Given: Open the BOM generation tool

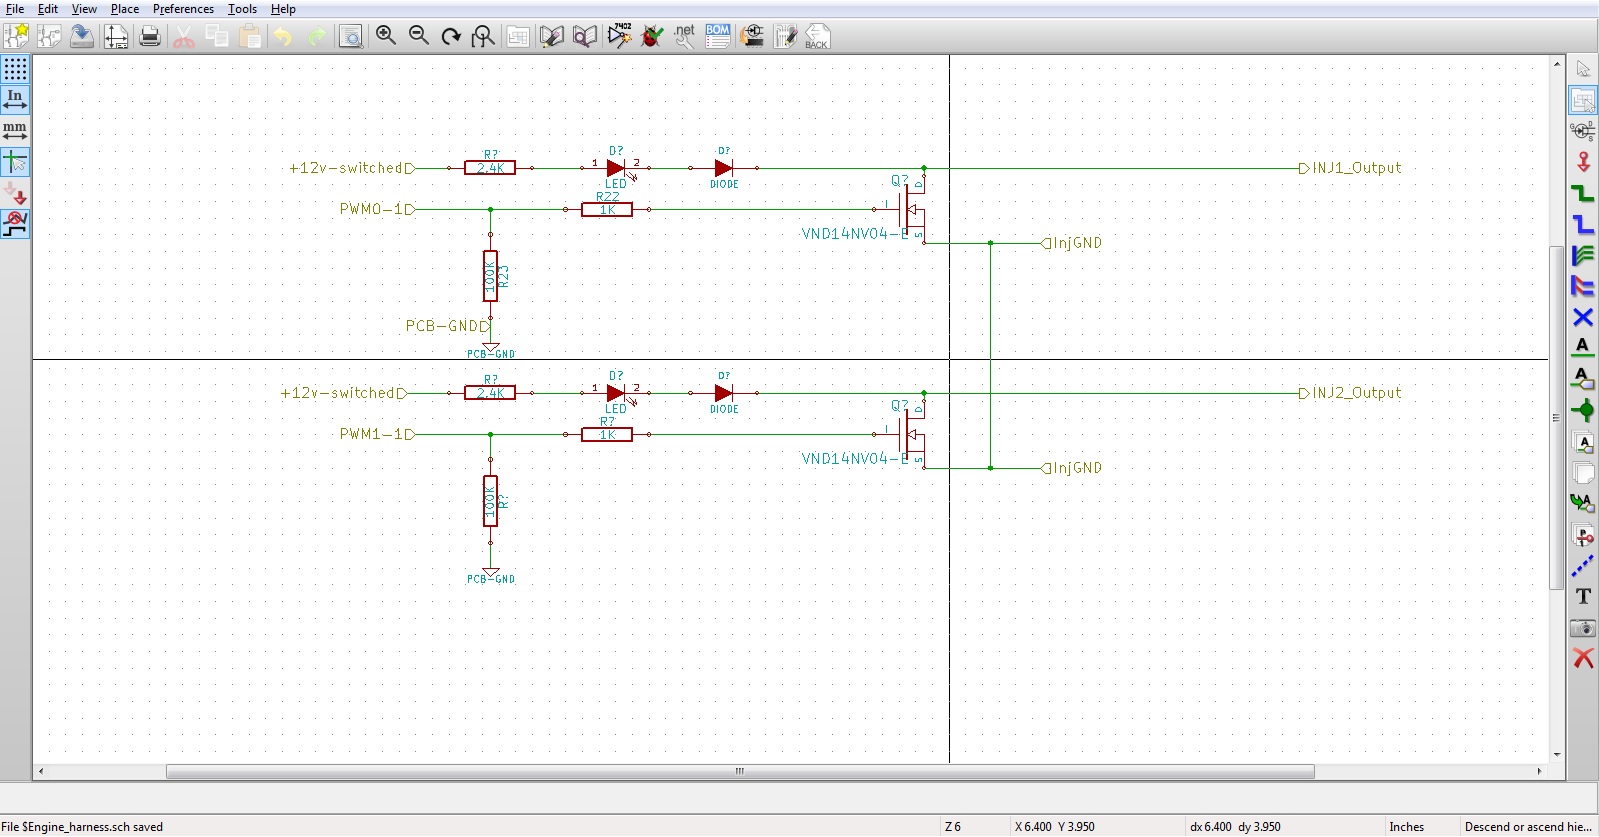Looking at the screenshot, I should coord(718,37).
